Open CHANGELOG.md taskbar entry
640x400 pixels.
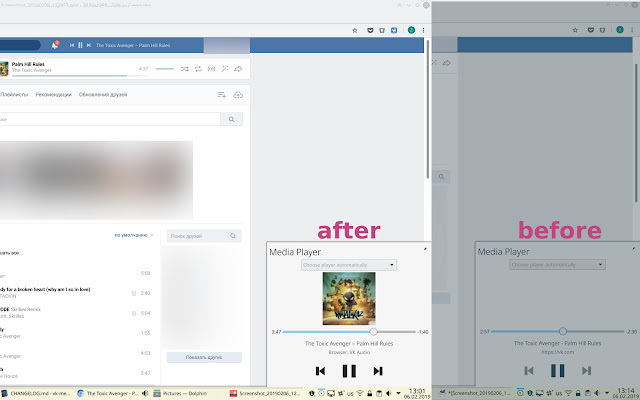coord(38,393)
